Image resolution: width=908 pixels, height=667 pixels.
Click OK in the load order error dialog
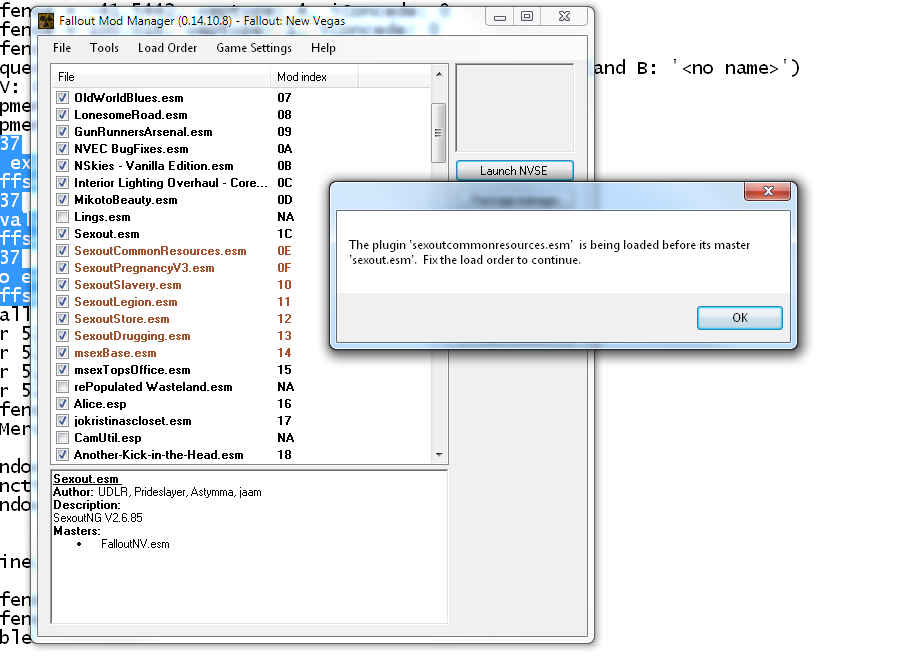[x=739, y=318]
